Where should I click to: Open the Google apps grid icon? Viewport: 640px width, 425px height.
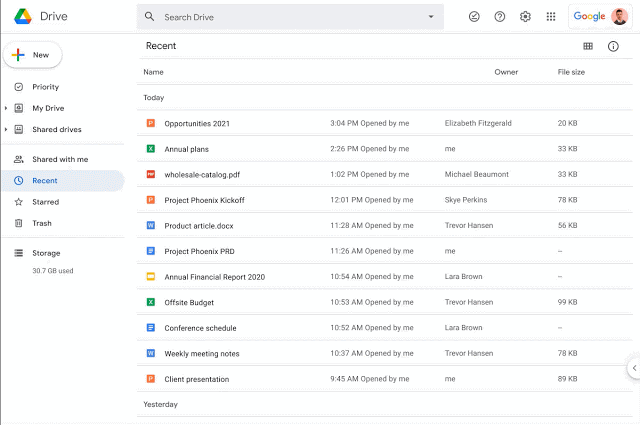(551, 17)
